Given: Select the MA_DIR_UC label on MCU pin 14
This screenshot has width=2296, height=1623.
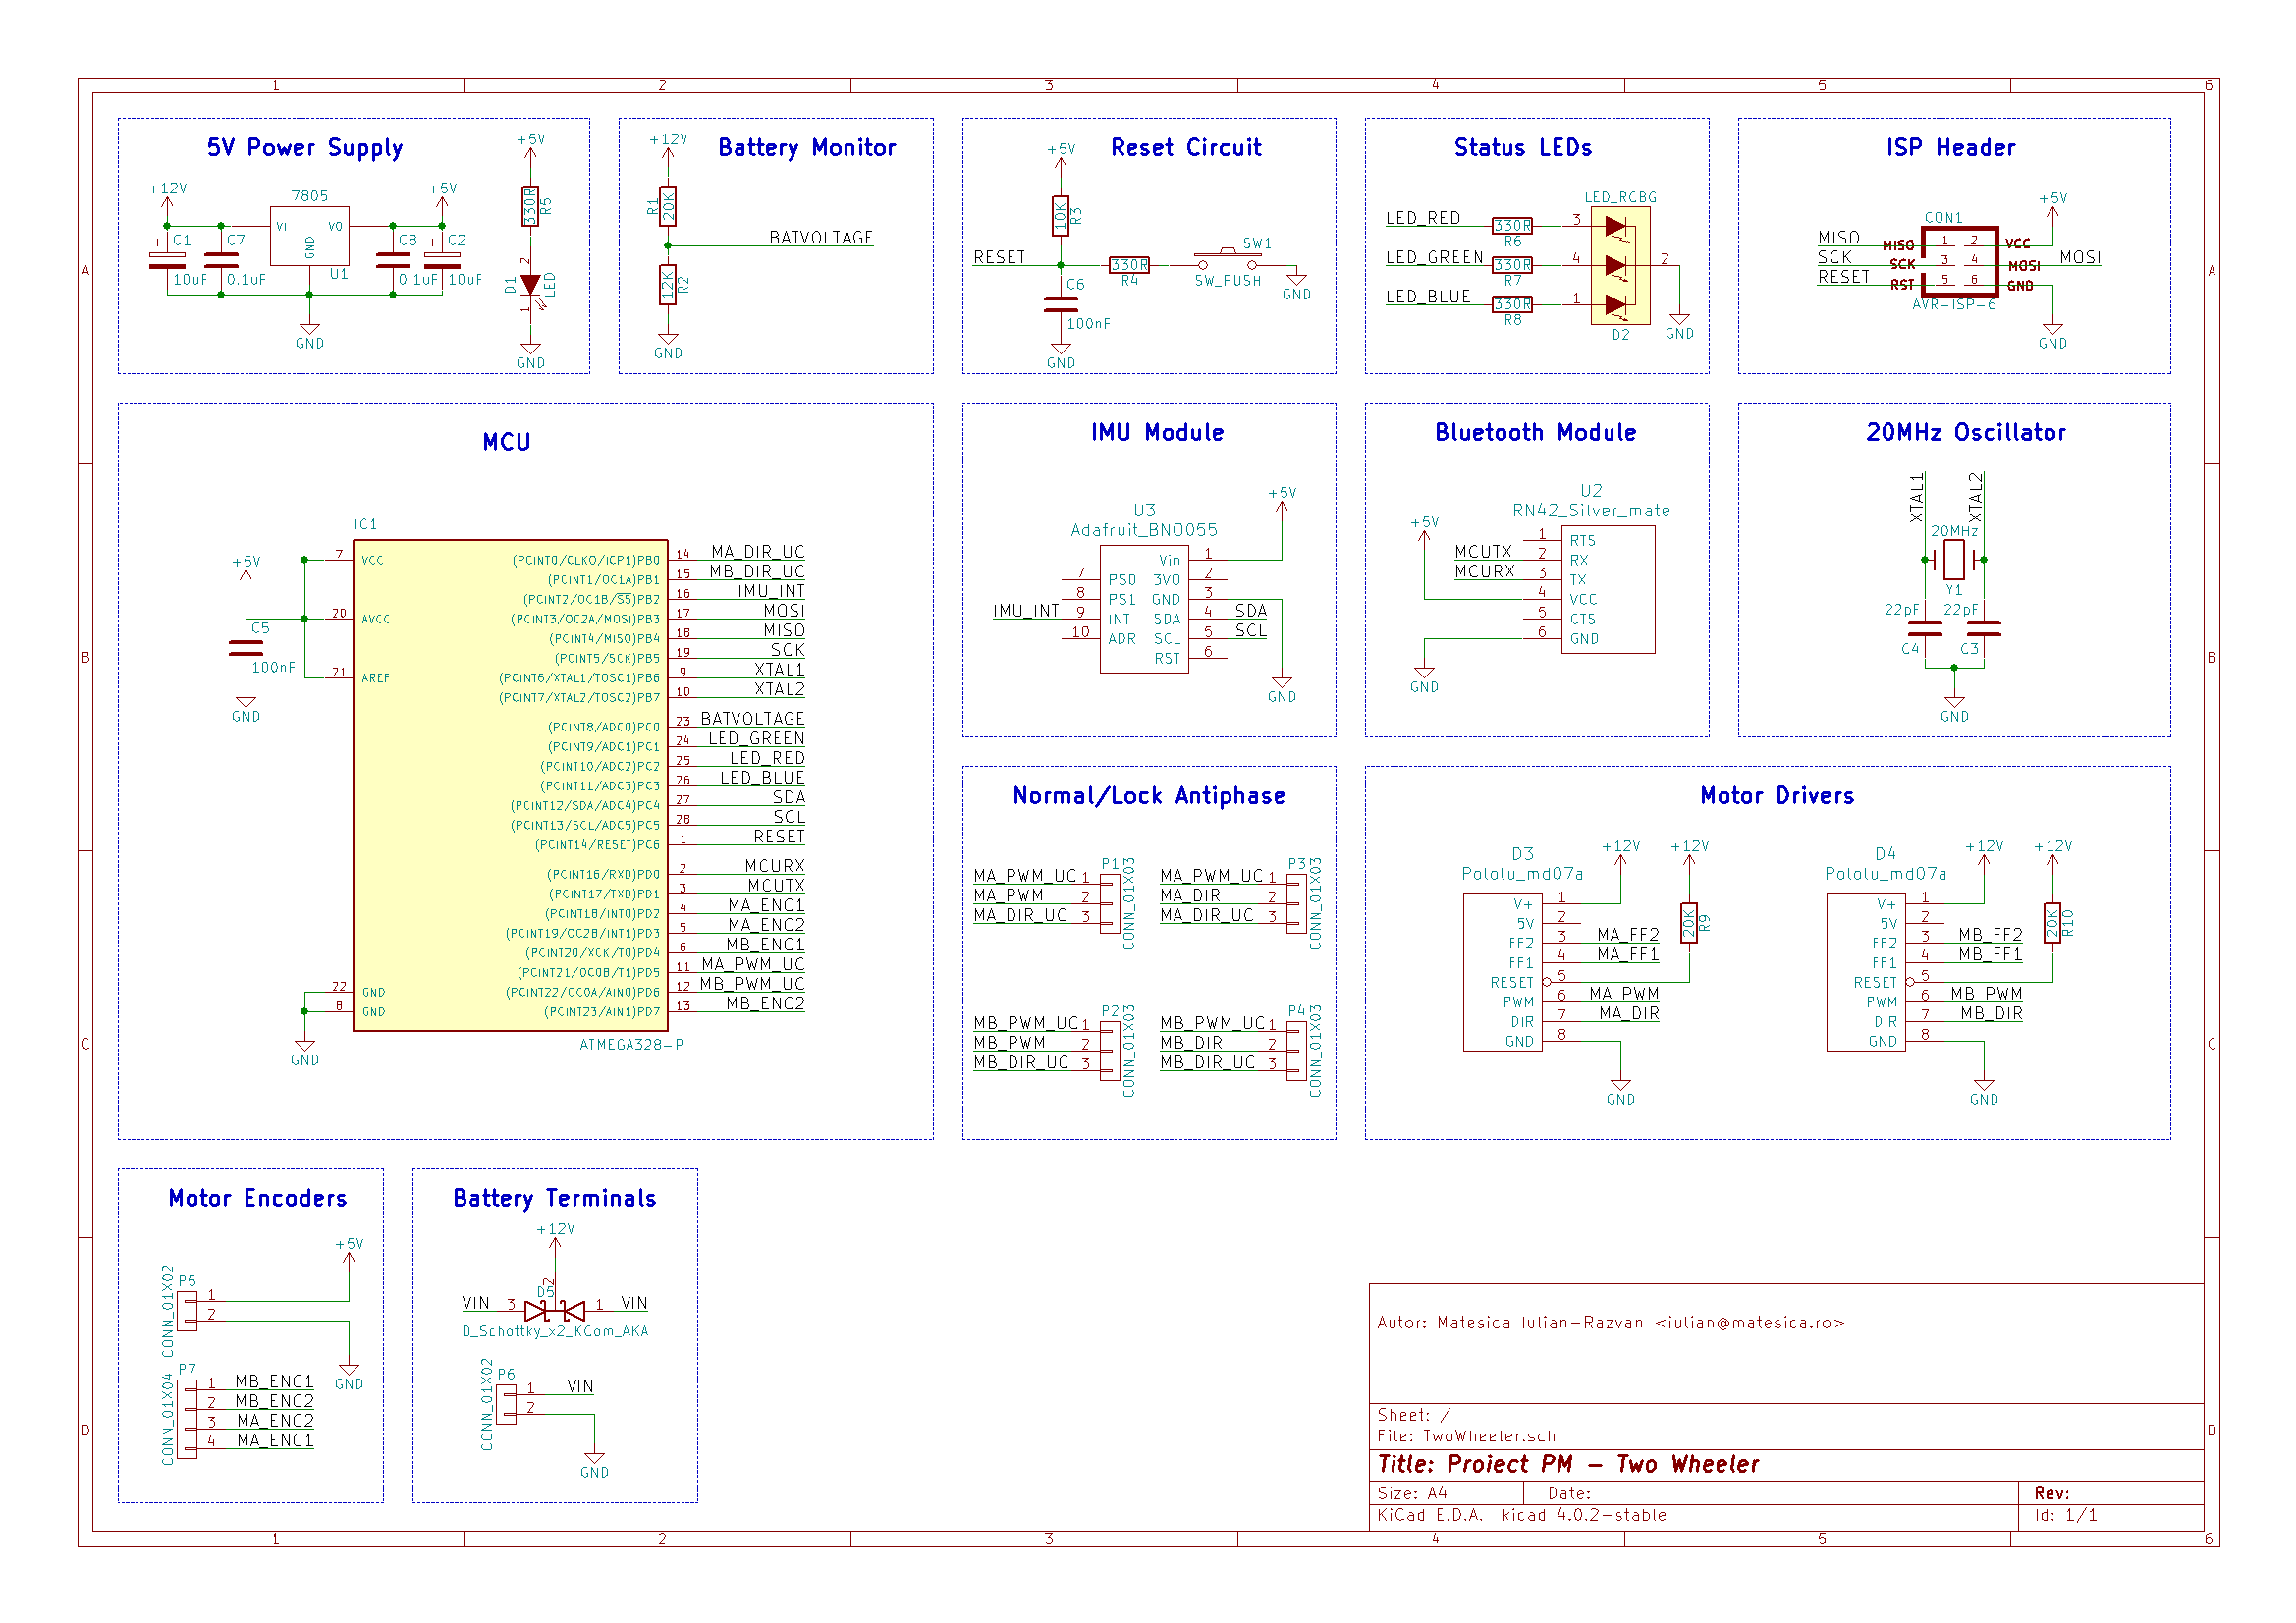Looking at the screenshot, I should coord(758,552).
